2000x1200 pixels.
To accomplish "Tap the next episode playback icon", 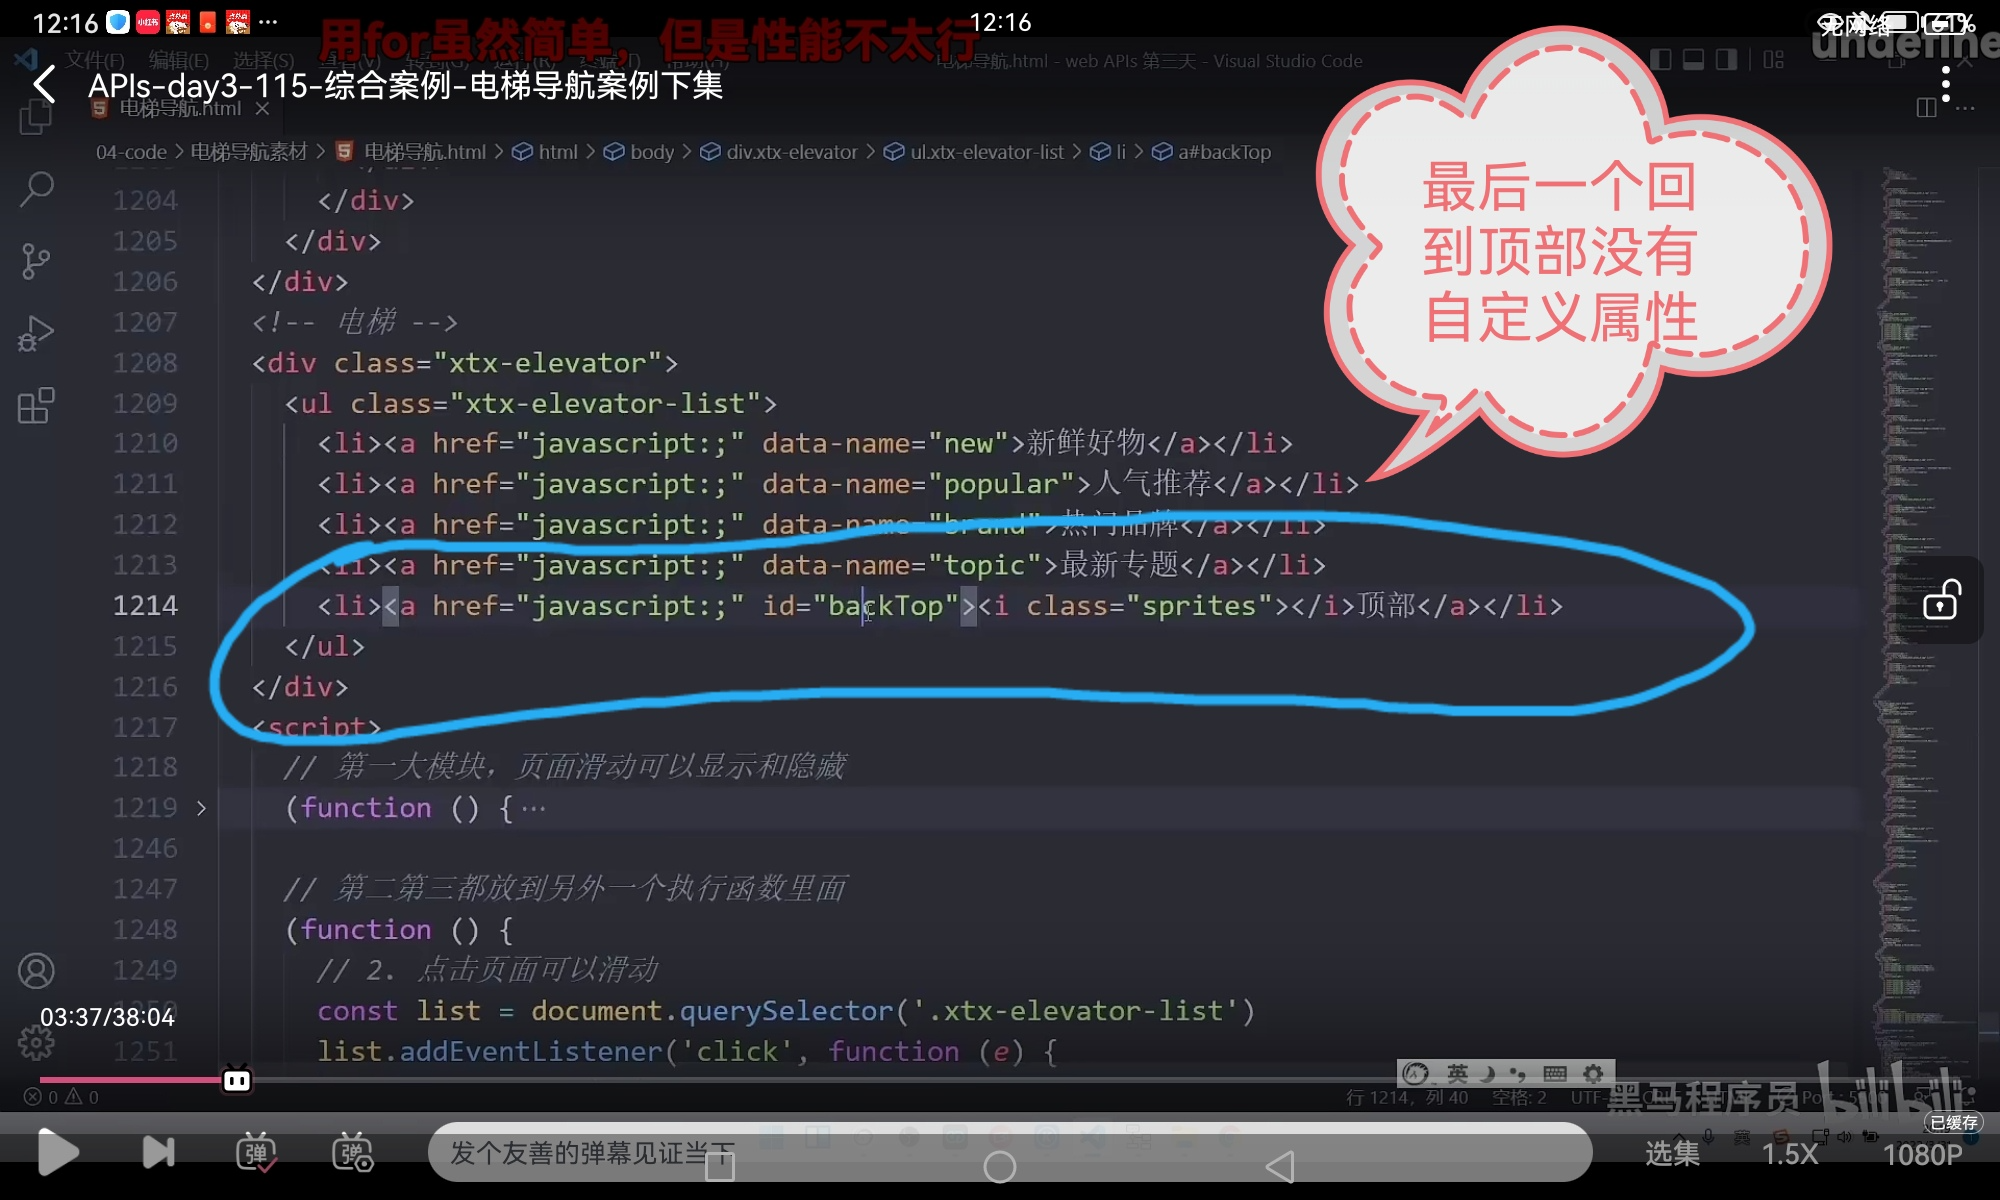I will point(158,1152).
